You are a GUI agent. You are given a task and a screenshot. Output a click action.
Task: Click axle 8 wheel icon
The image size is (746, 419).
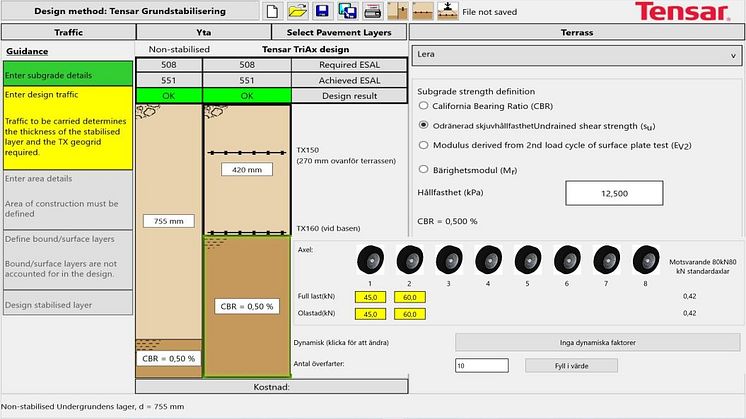point(646,260)
